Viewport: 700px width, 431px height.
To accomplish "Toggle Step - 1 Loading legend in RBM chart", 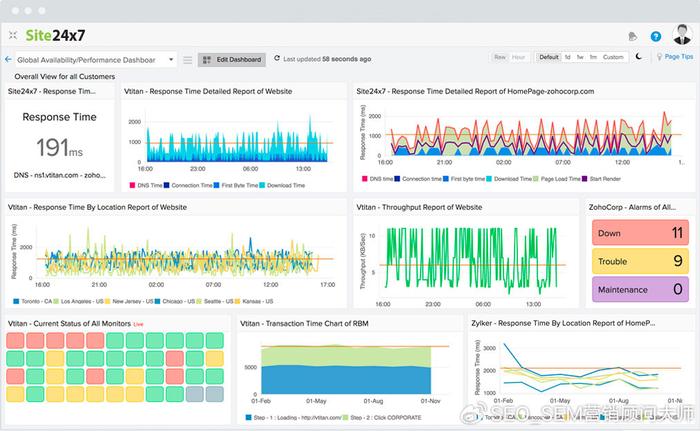I will 293,418.
